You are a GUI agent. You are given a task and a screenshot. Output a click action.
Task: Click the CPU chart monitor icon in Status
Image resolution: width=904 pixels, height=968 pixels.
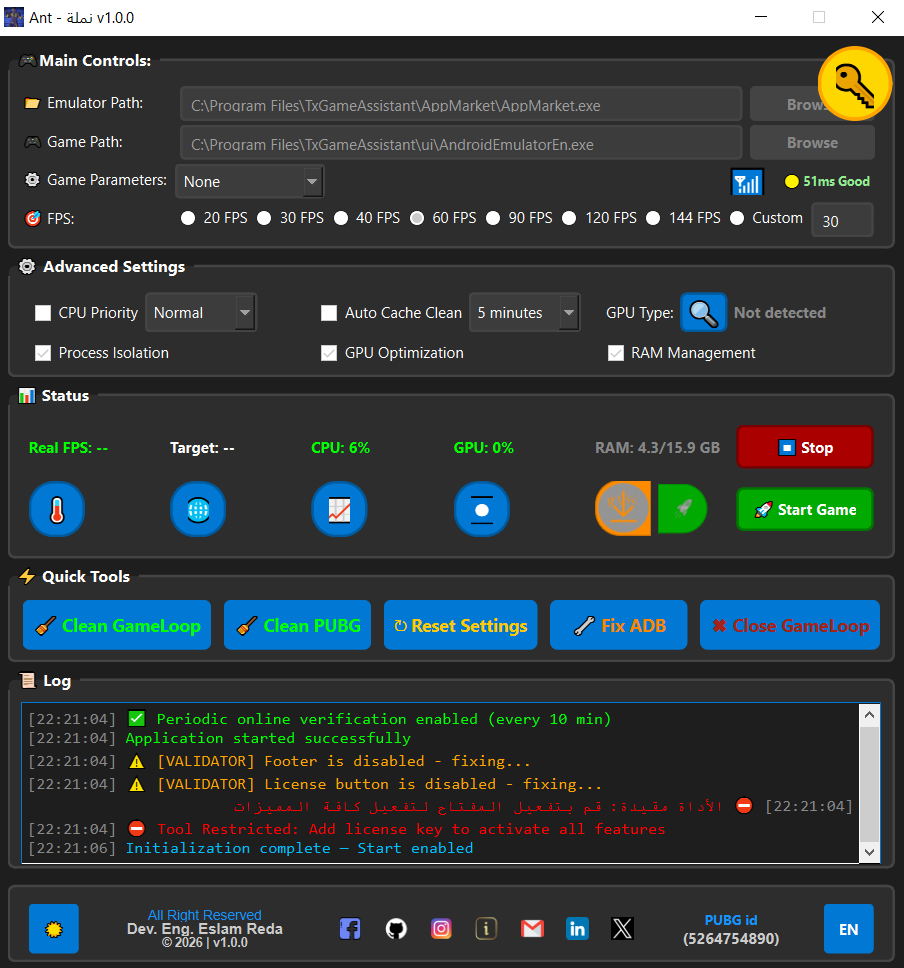click(339, 509)
